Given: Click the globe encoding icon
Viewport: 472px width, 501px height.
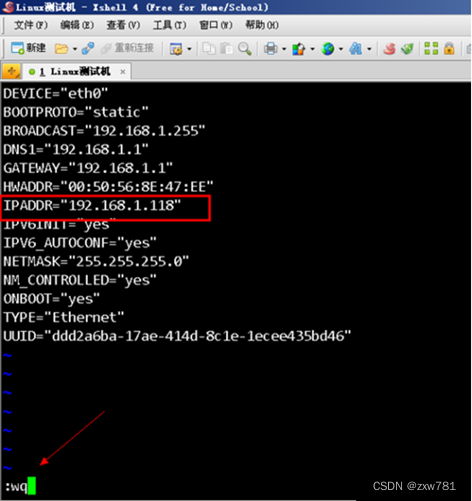Looking at the screenshot, I should [328, 49].
